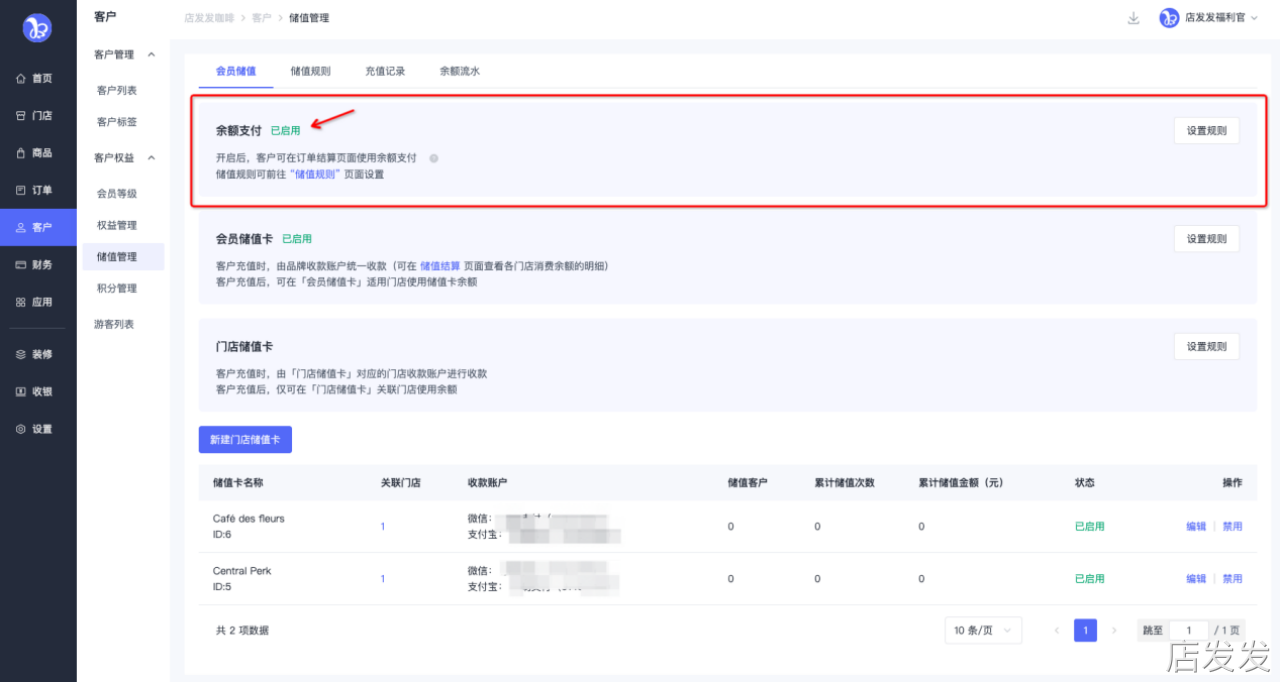Click the 共 2 项数据 total text
The height and width of the screenshot is (682, 1280).
click(x=242, y=630)
